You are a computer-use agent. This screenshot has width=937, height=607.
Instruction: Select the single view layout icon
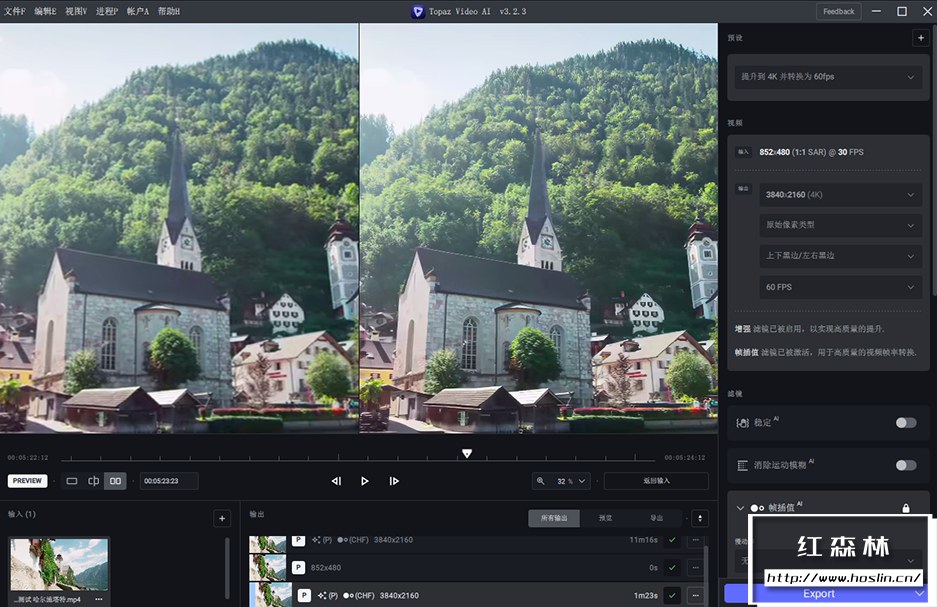[72, 481]
